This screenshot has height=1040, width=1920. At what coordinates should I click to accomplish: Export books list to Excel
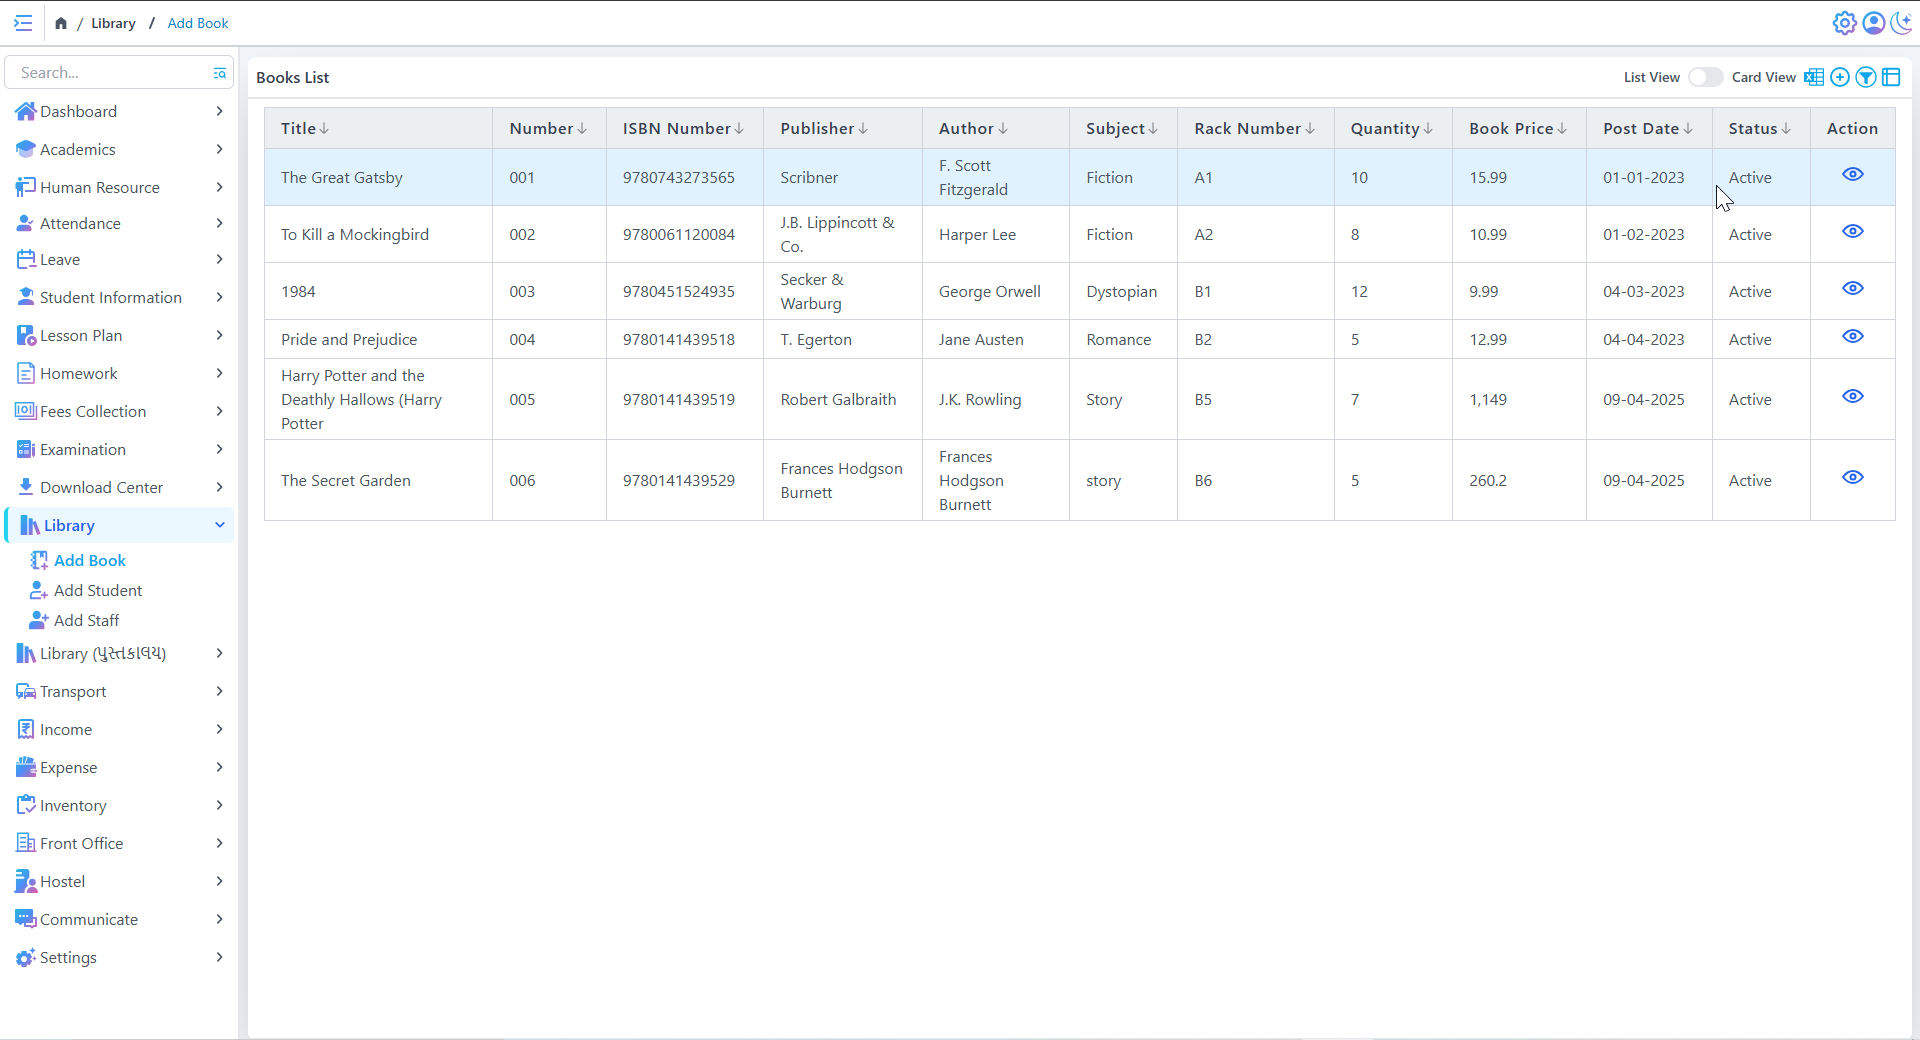pyautogui.click(x=1814, y=77)
